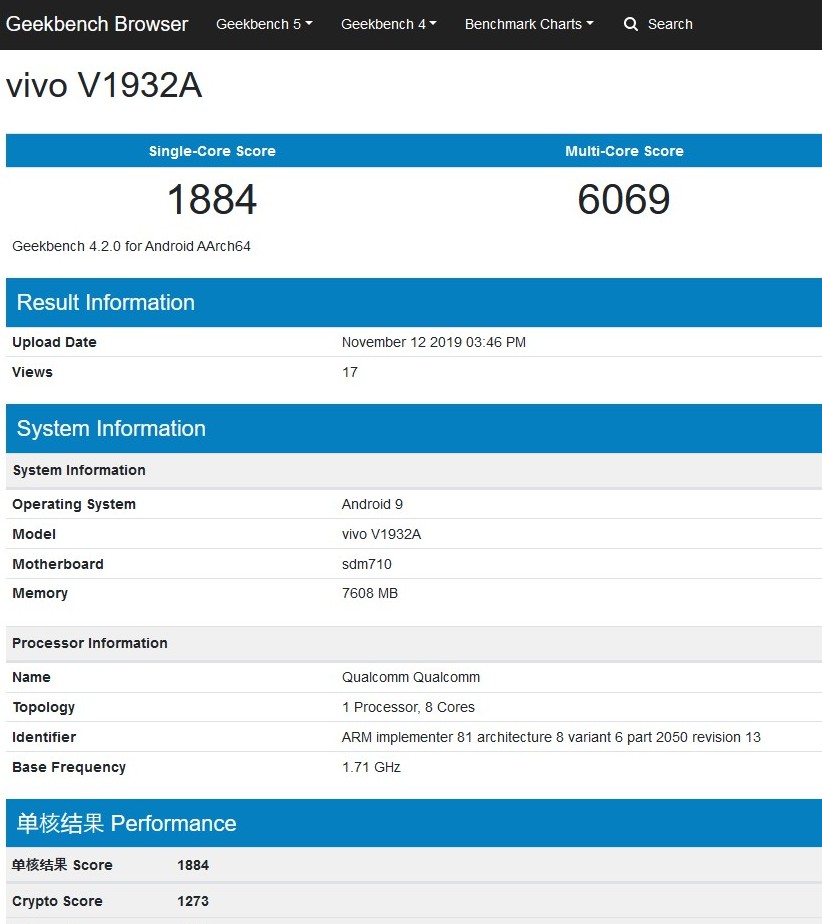Select the Qualcomm Qualcomm value
This screenshot has height=924, width=822.
[411, 678]
